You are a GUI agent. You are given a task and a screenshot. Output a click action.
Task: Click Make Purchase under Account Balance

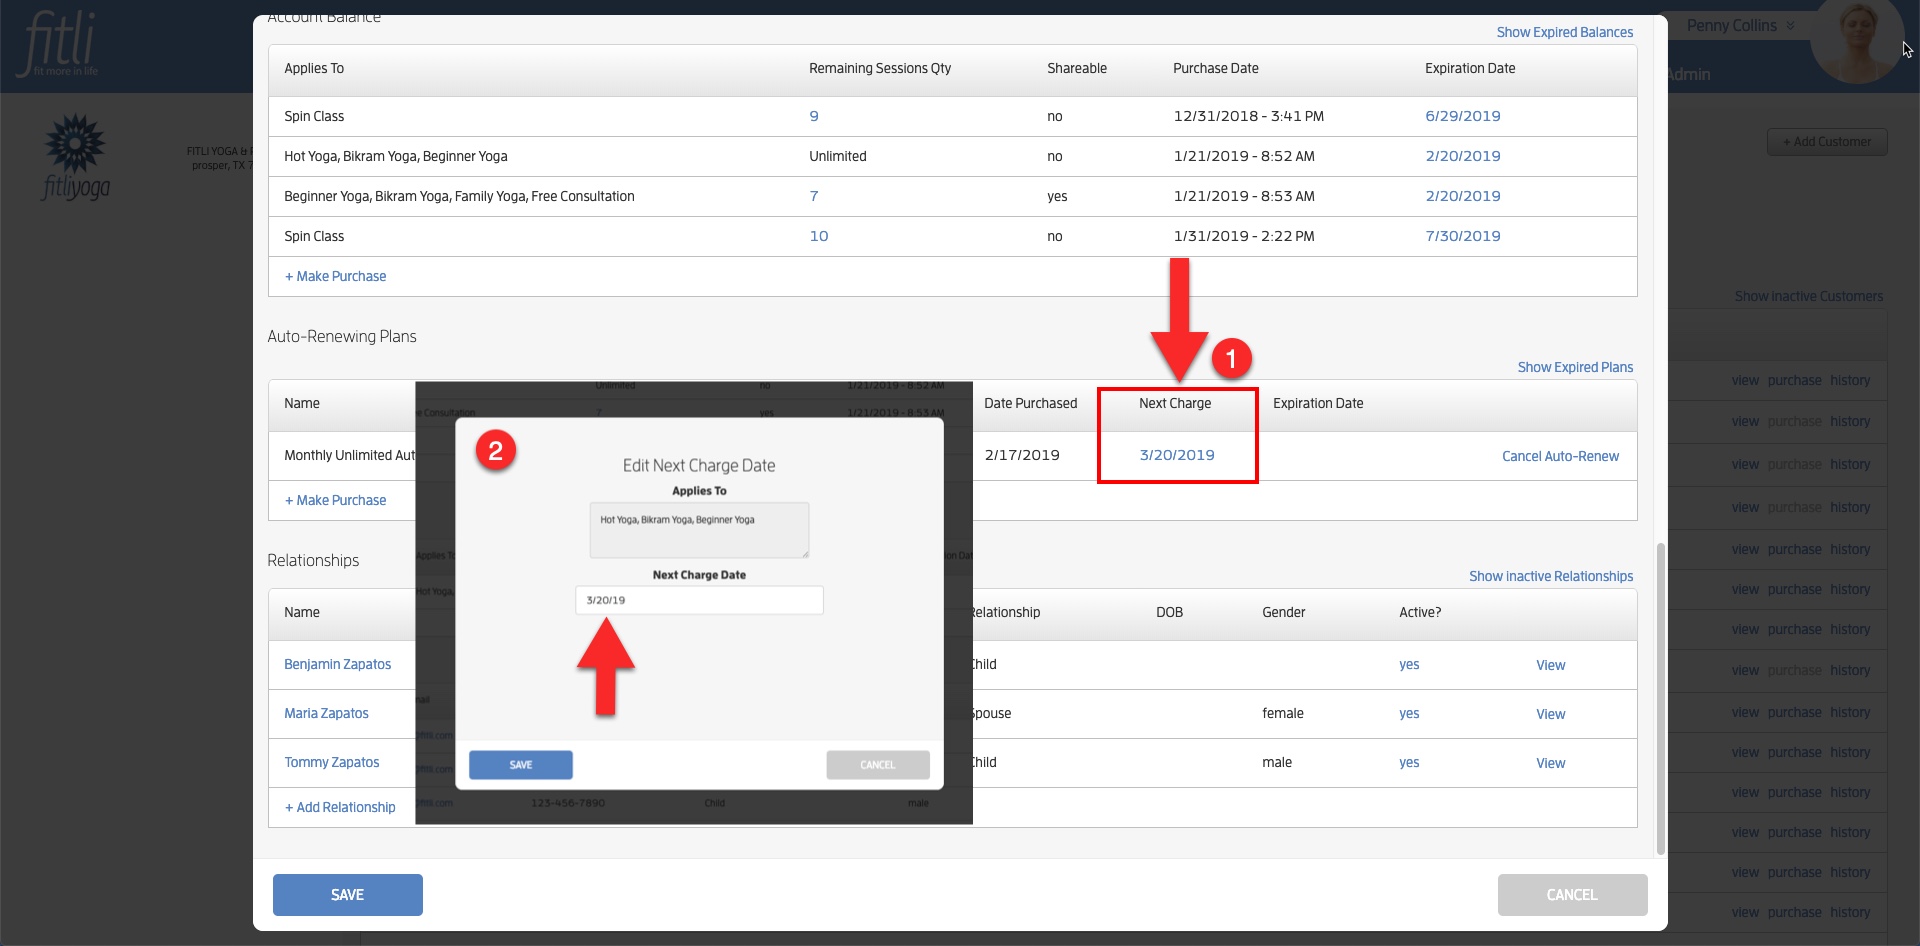coord(335,276)
